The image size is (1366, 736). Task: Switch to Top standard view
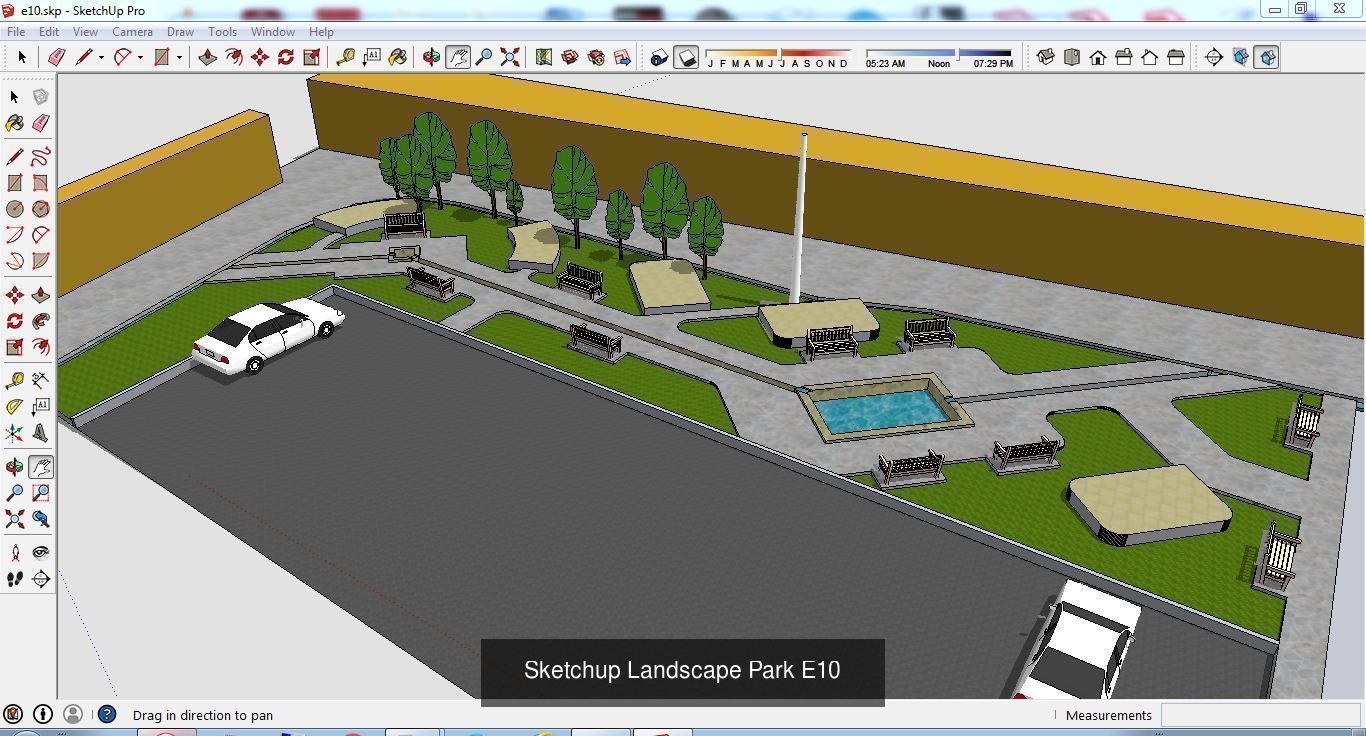point(1072,57)
